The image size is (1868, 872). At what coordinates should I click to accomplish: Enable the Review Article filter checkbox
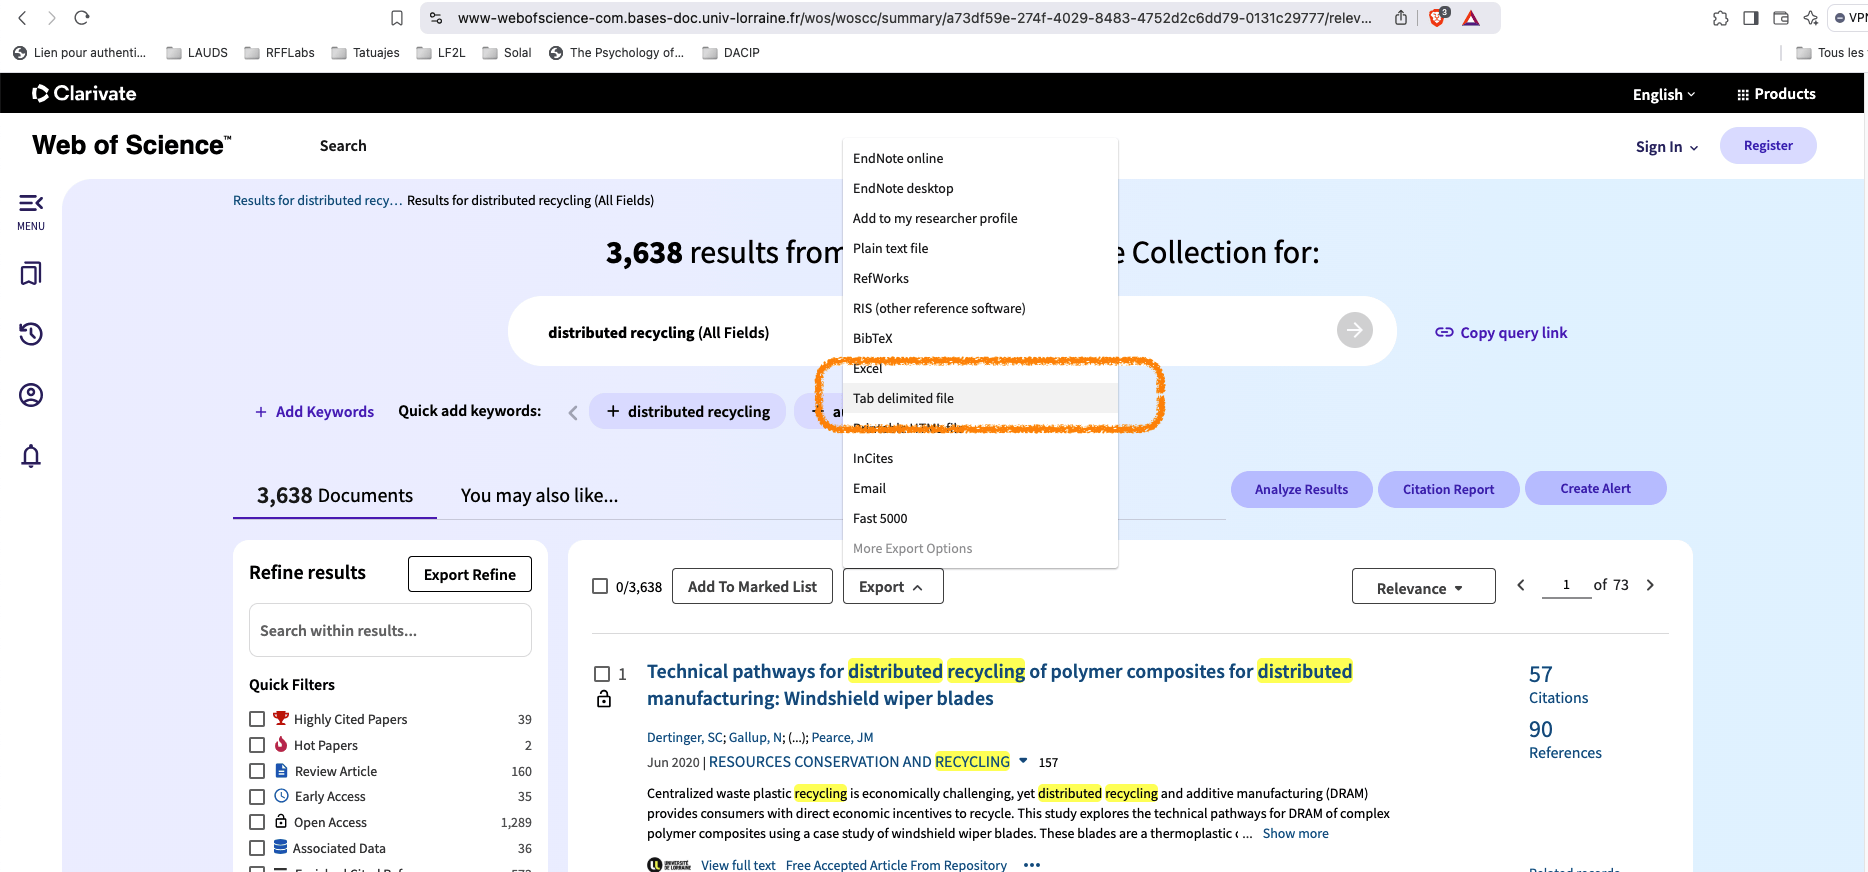point(257,771)
